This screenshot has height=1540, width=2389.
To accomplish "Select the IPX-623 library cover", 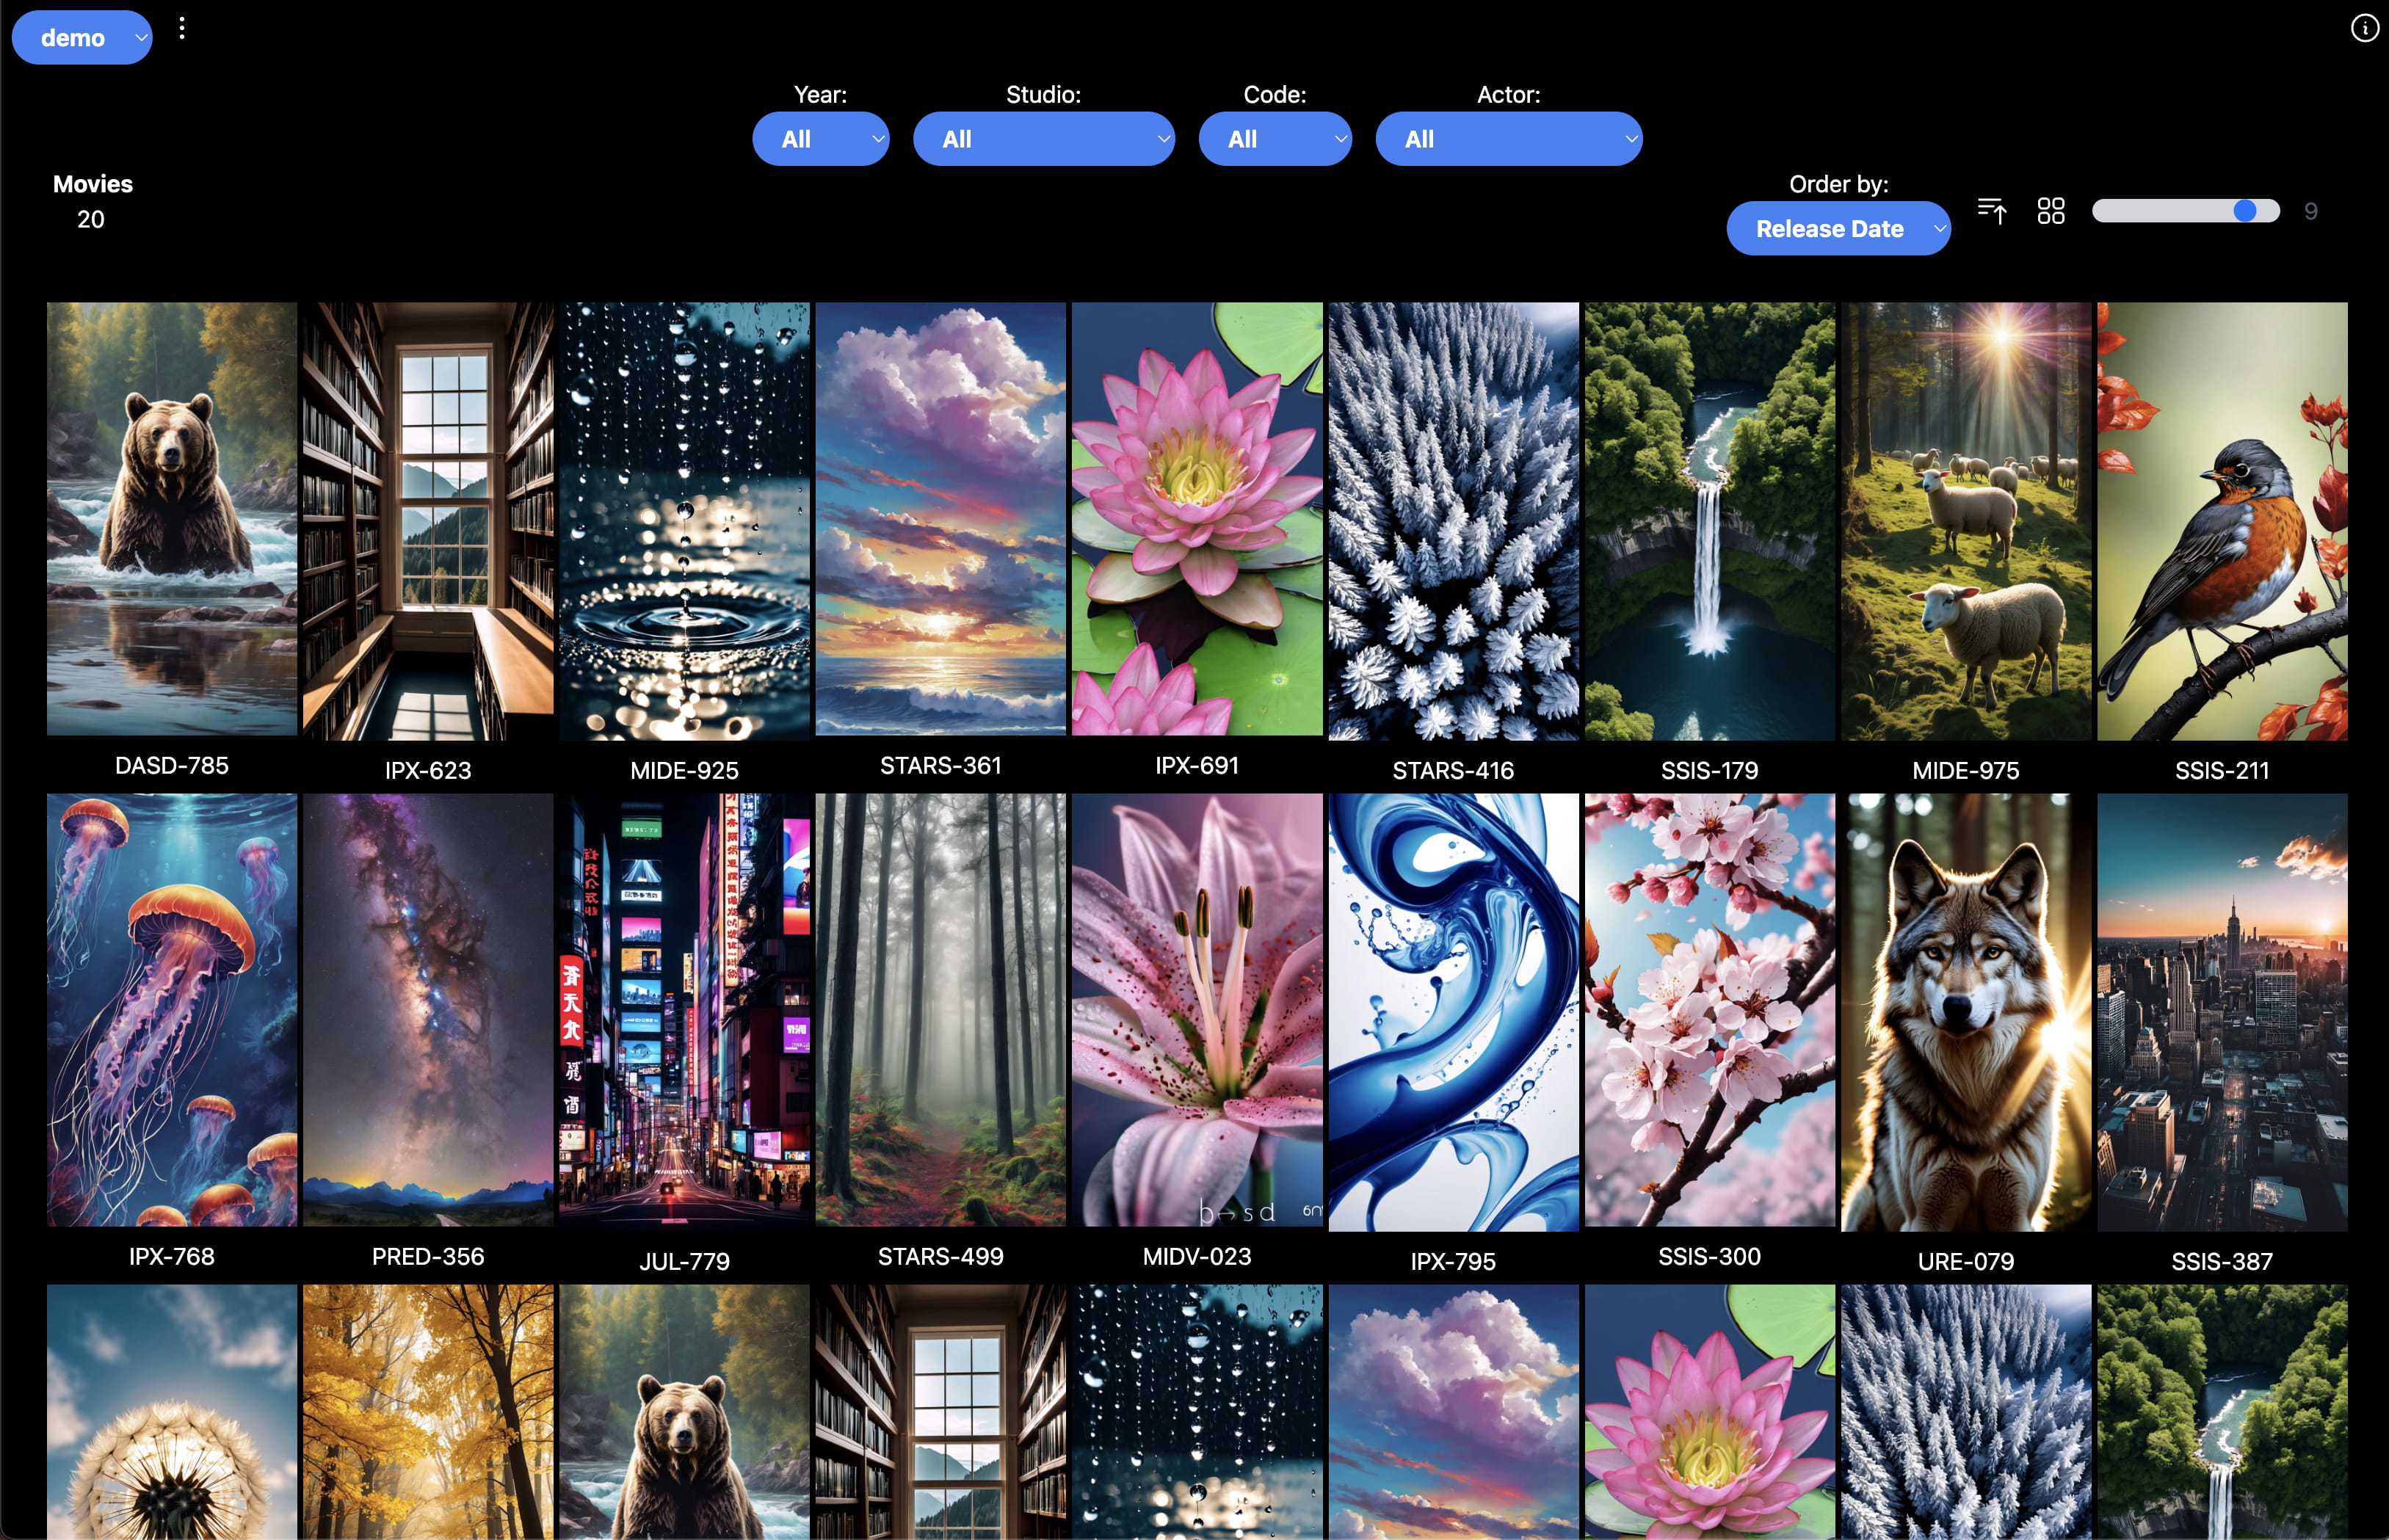I will coord(428,521).
